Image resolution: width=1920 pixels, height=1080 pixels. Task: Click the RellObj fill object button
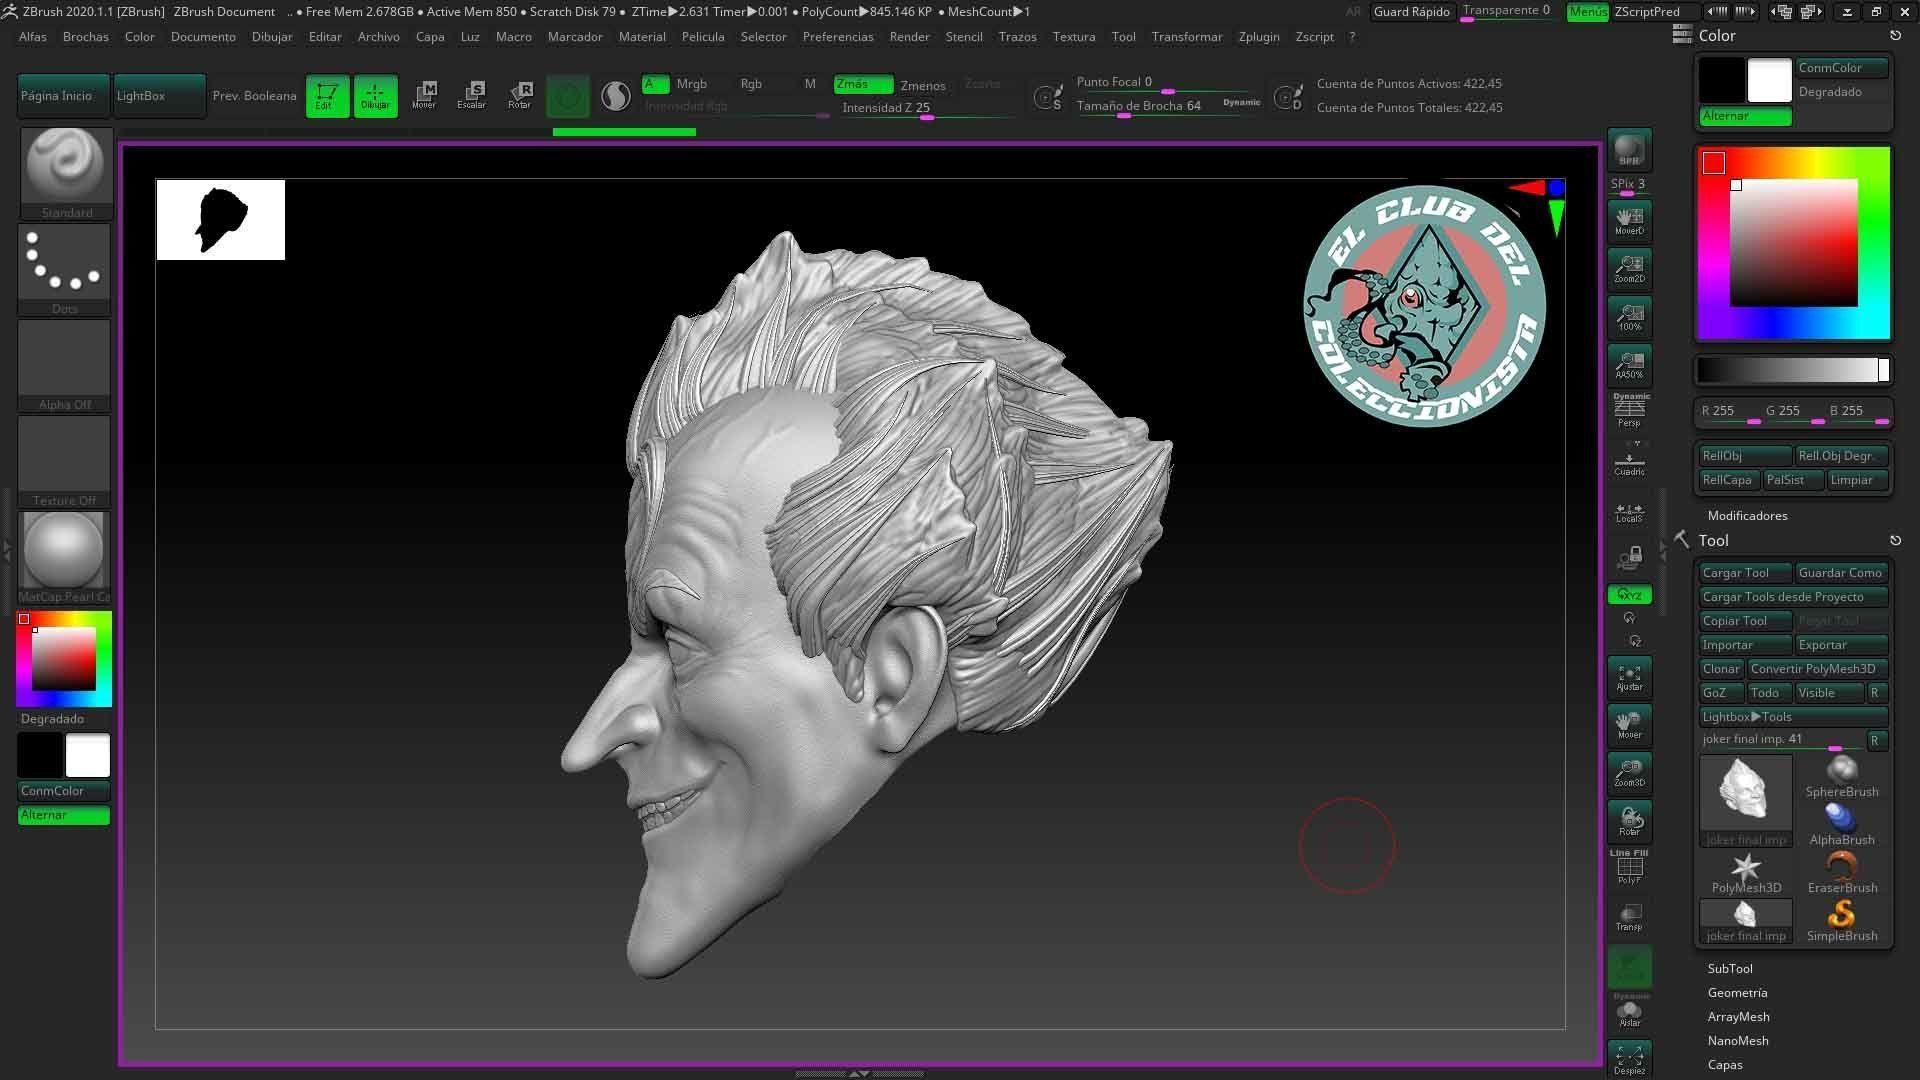tap(1745, 455)
